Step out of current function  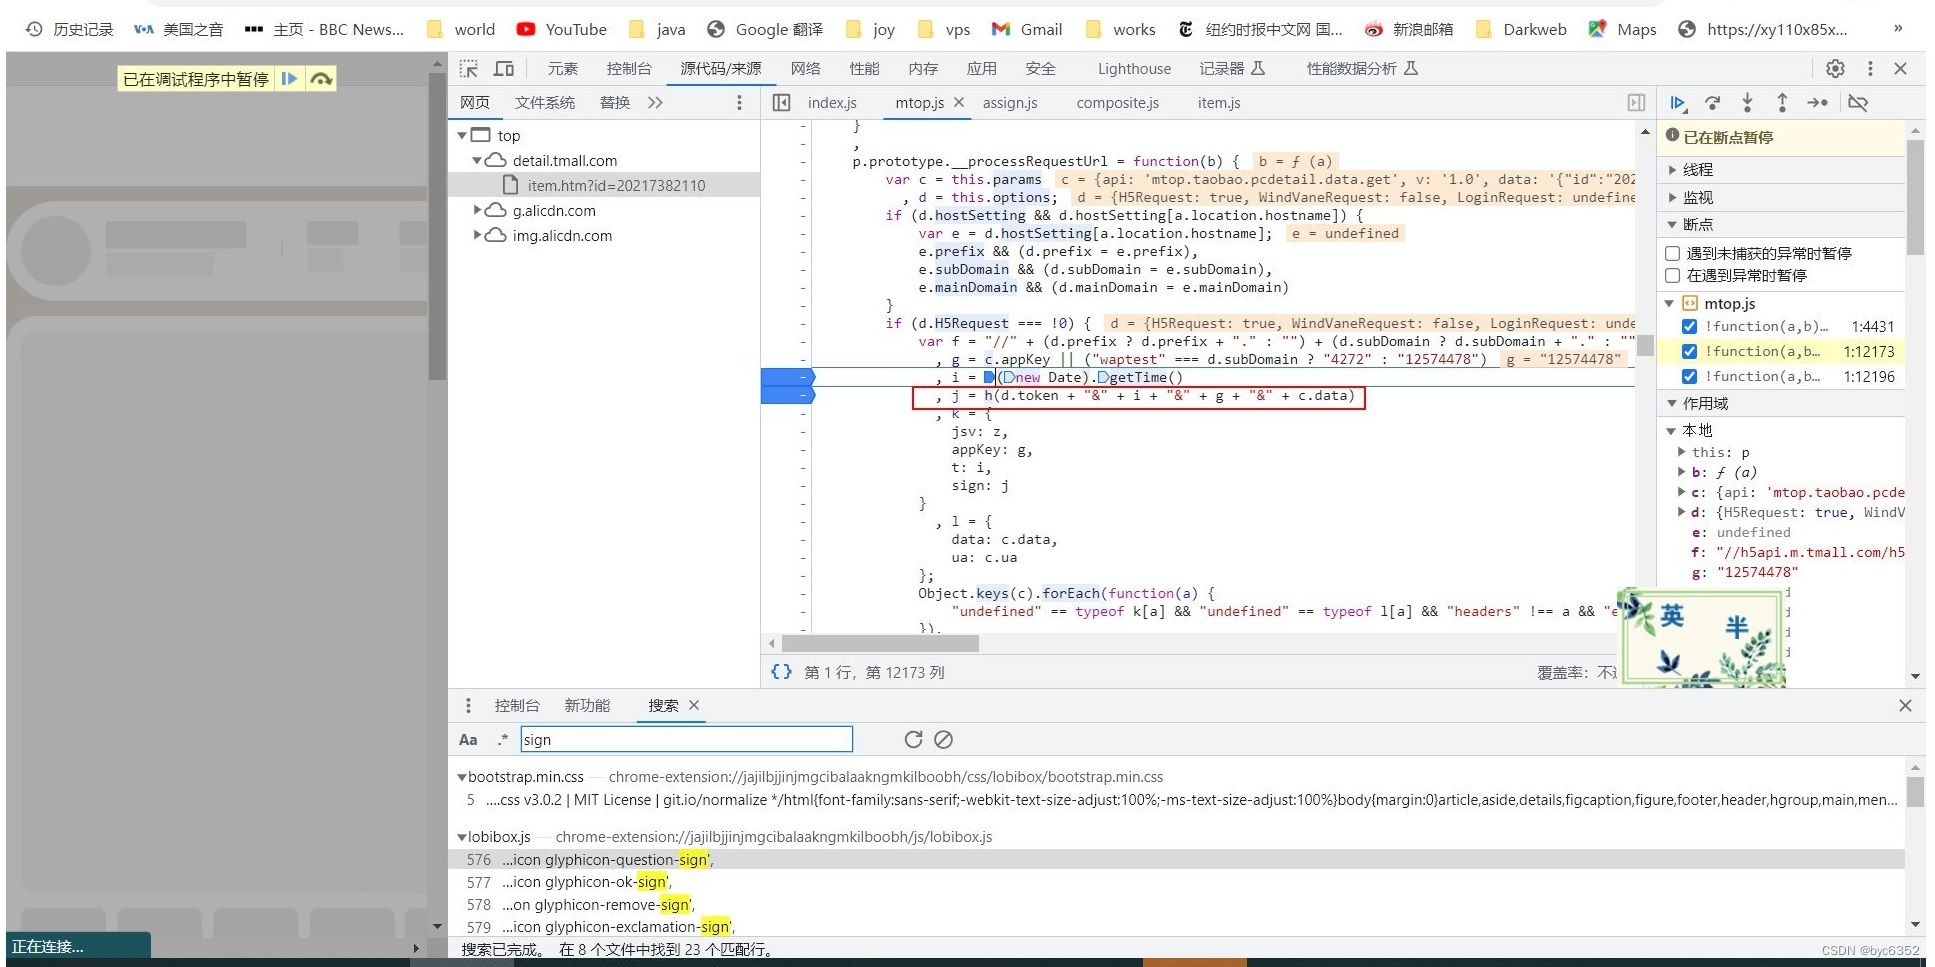click(x=1782, y=103)
